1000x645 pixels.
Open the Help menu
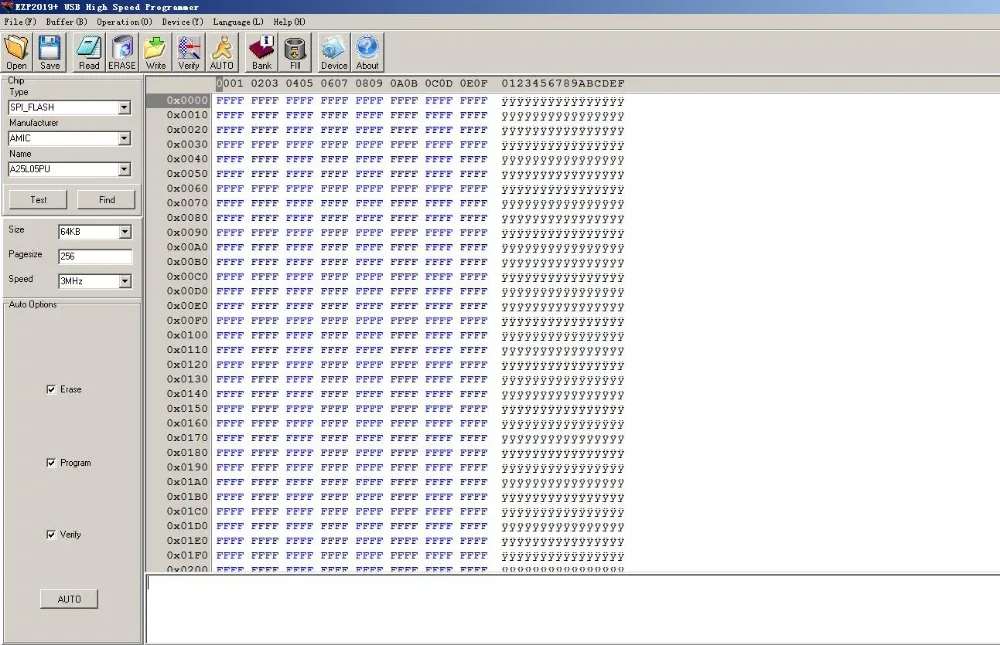pyautogui.click(x=290, y=22)
